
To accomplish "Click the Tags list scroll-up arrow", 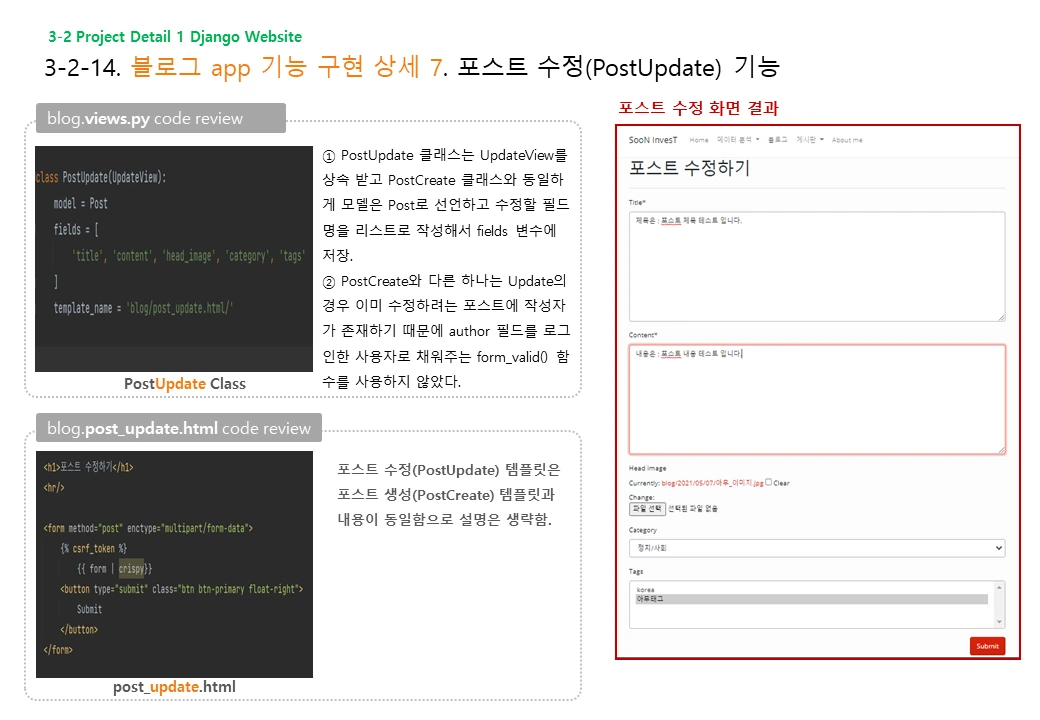I will pos(999,587).
